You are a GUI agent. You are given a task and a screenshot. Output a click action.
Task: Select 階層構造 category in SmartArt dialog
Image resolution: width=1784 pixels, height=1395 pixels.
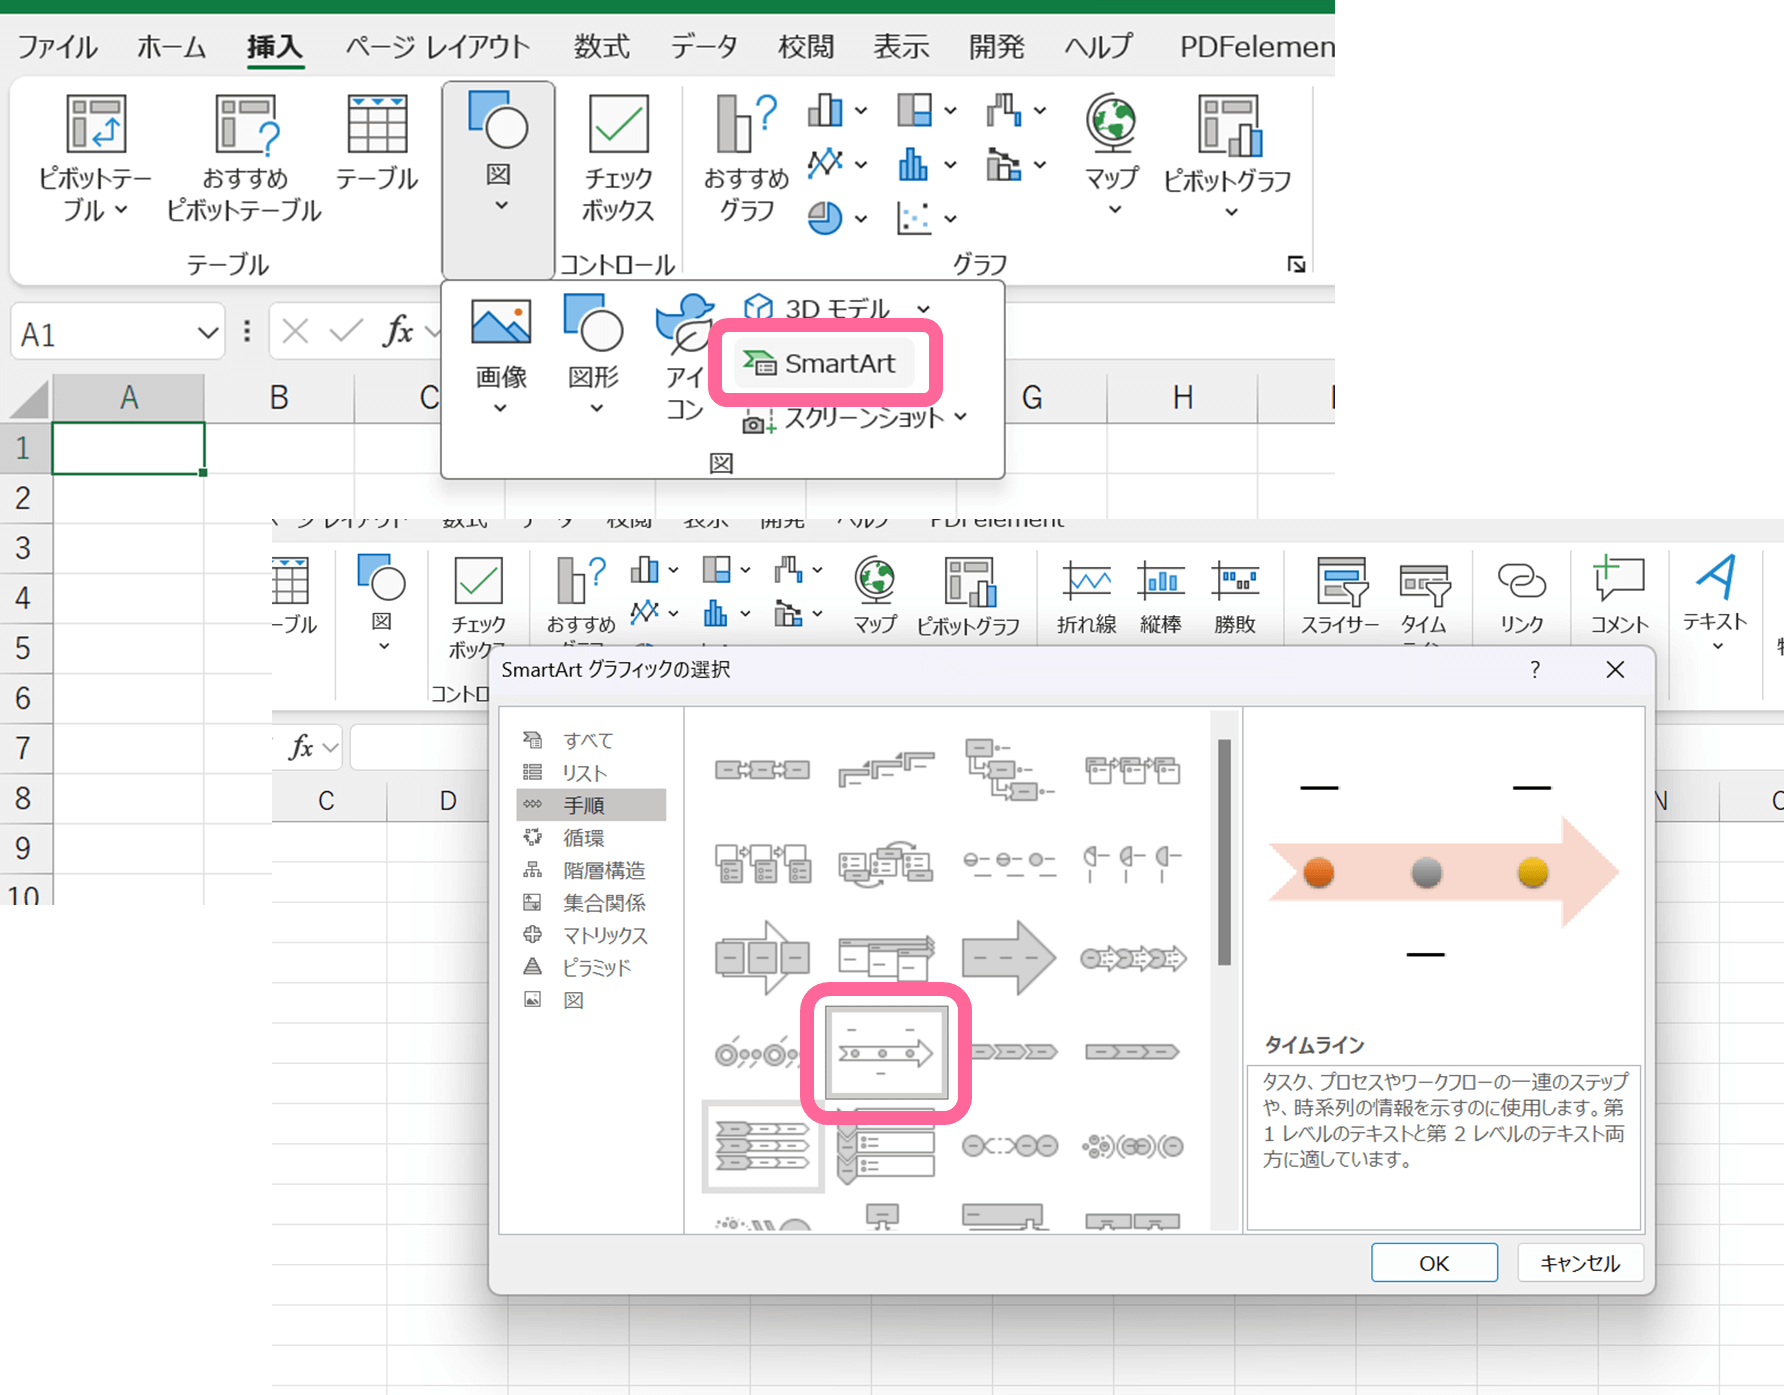click(590, 870)
